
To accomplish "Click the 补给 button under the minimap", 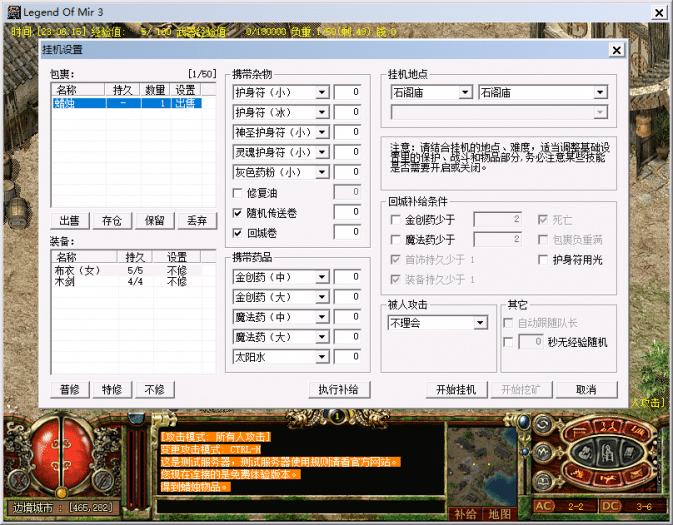I will (465, 514).
